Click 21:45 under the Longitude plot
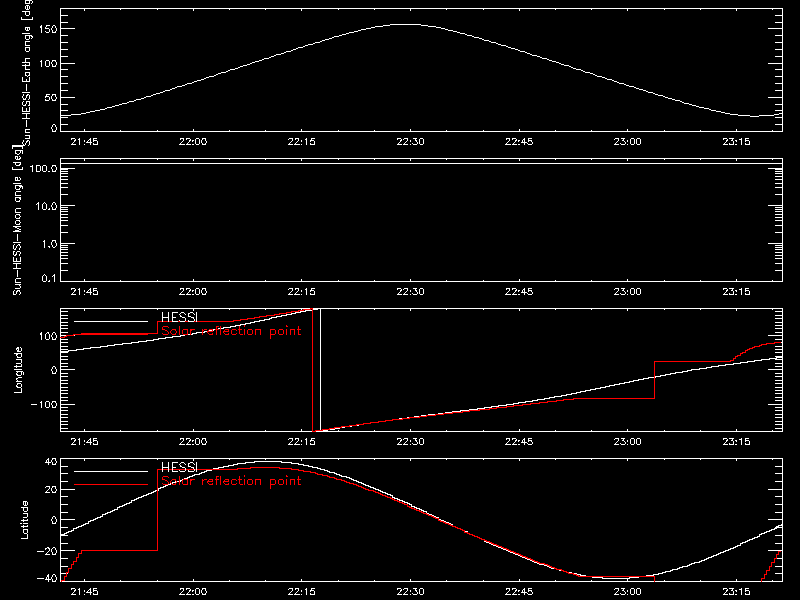800x600 pixels. pos(84,441)
